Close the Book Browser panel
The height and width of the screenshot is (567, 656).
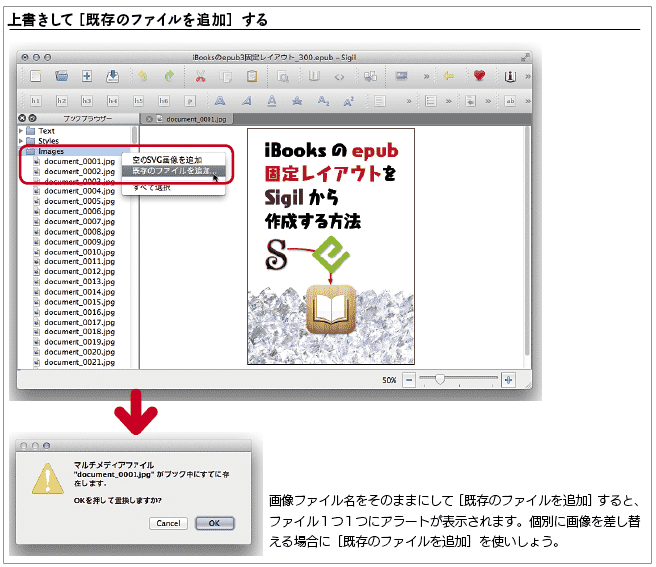click(x=22, y=118)
